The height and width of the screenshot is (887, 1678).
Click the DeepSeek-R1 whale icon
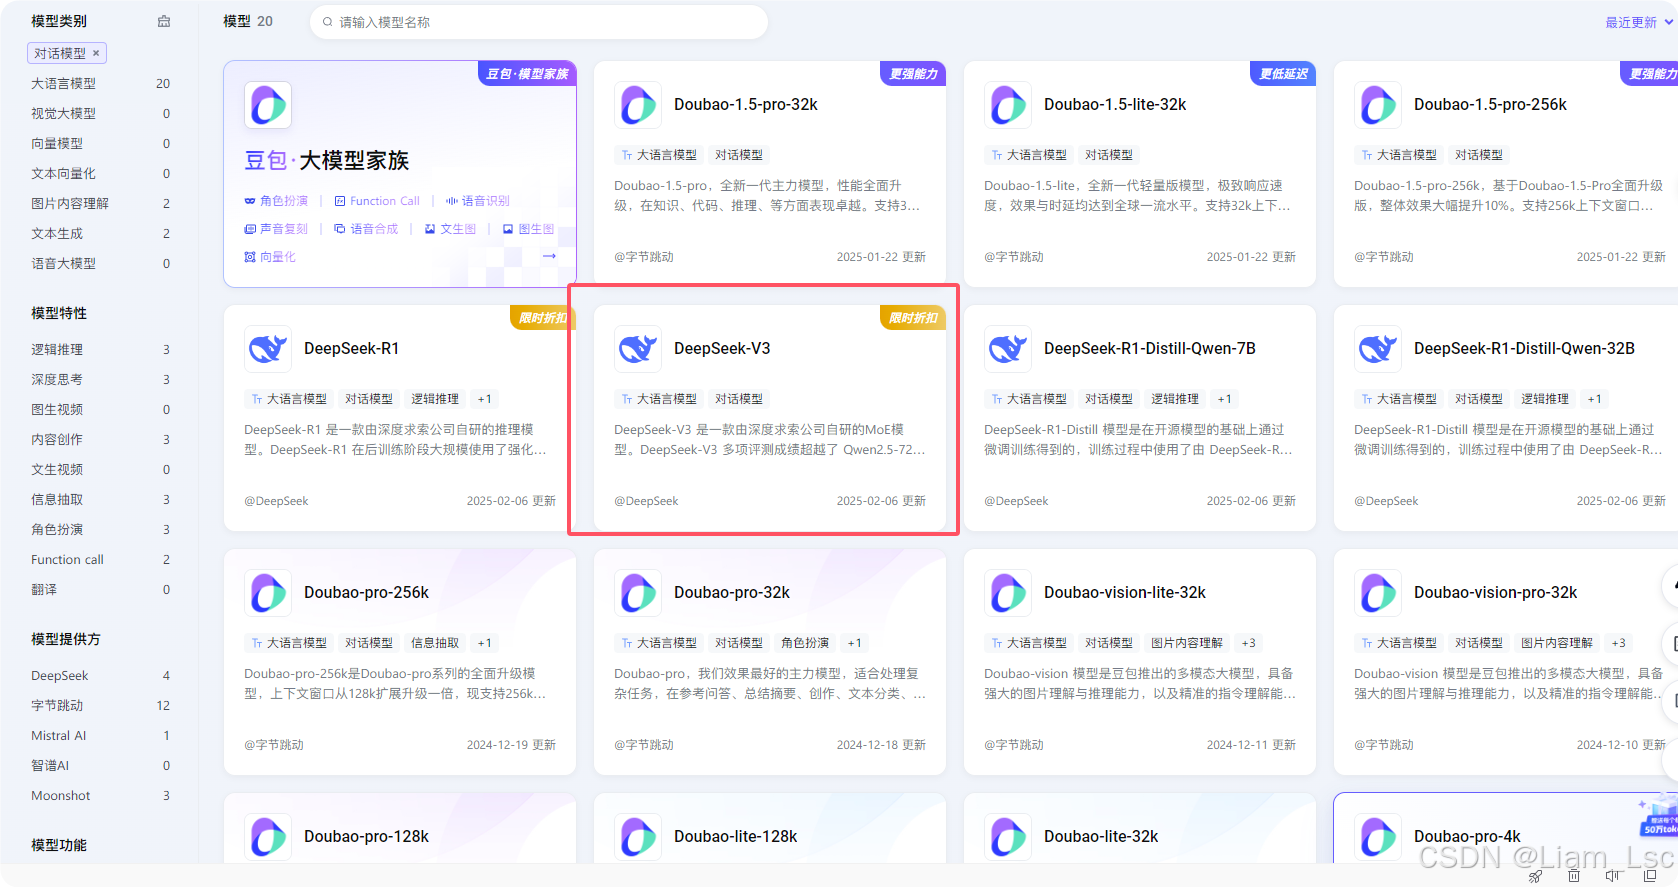(268, 349)
